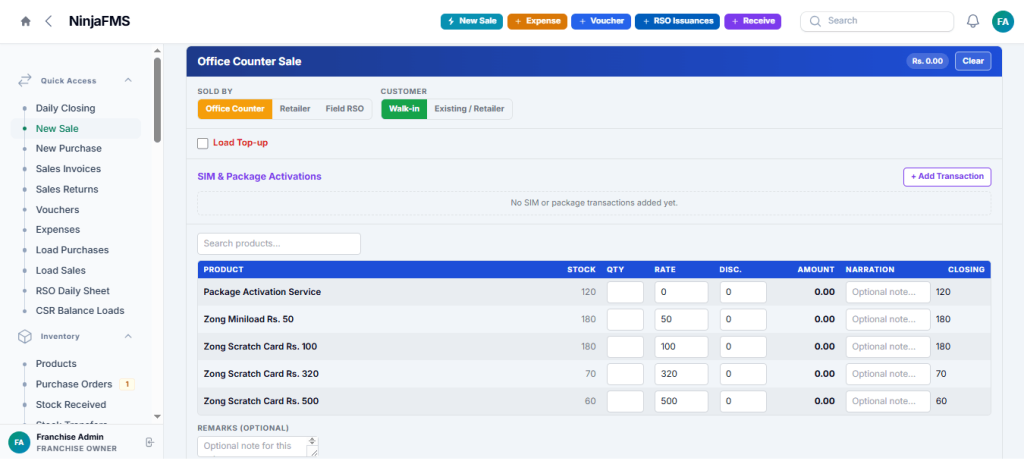Choose Walk-in customer
The image size is (1024, 461).
404,109
